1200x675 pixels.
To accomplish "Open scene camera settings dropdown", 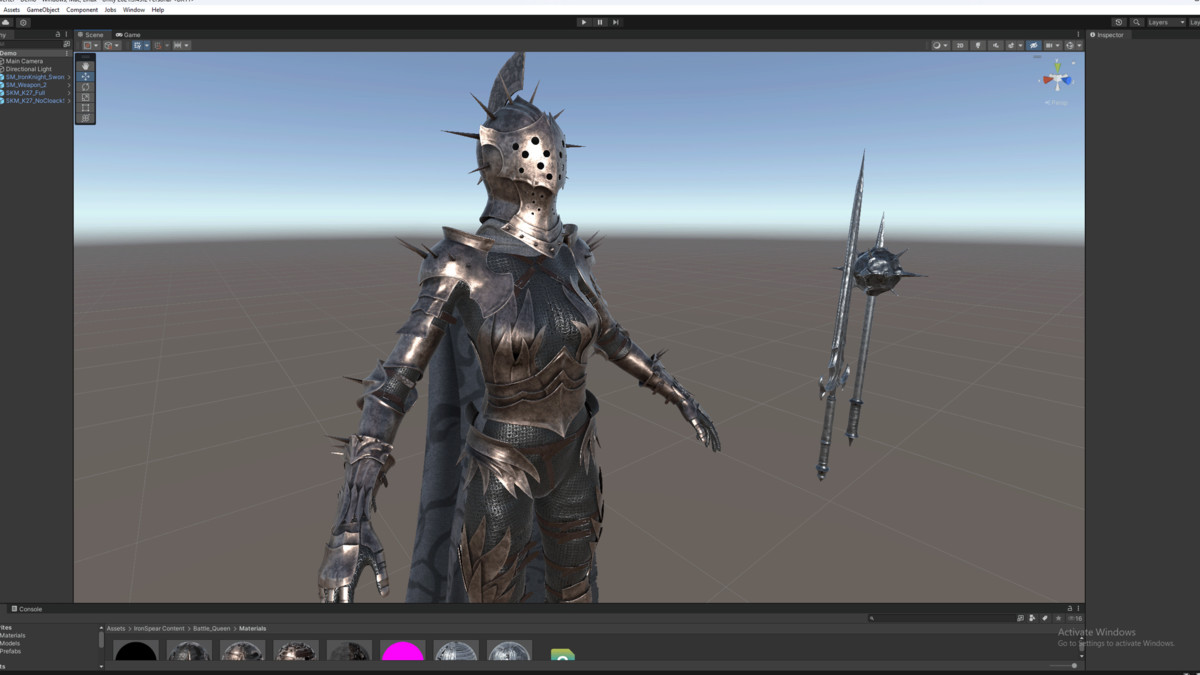I will [x=1053, y=45].
